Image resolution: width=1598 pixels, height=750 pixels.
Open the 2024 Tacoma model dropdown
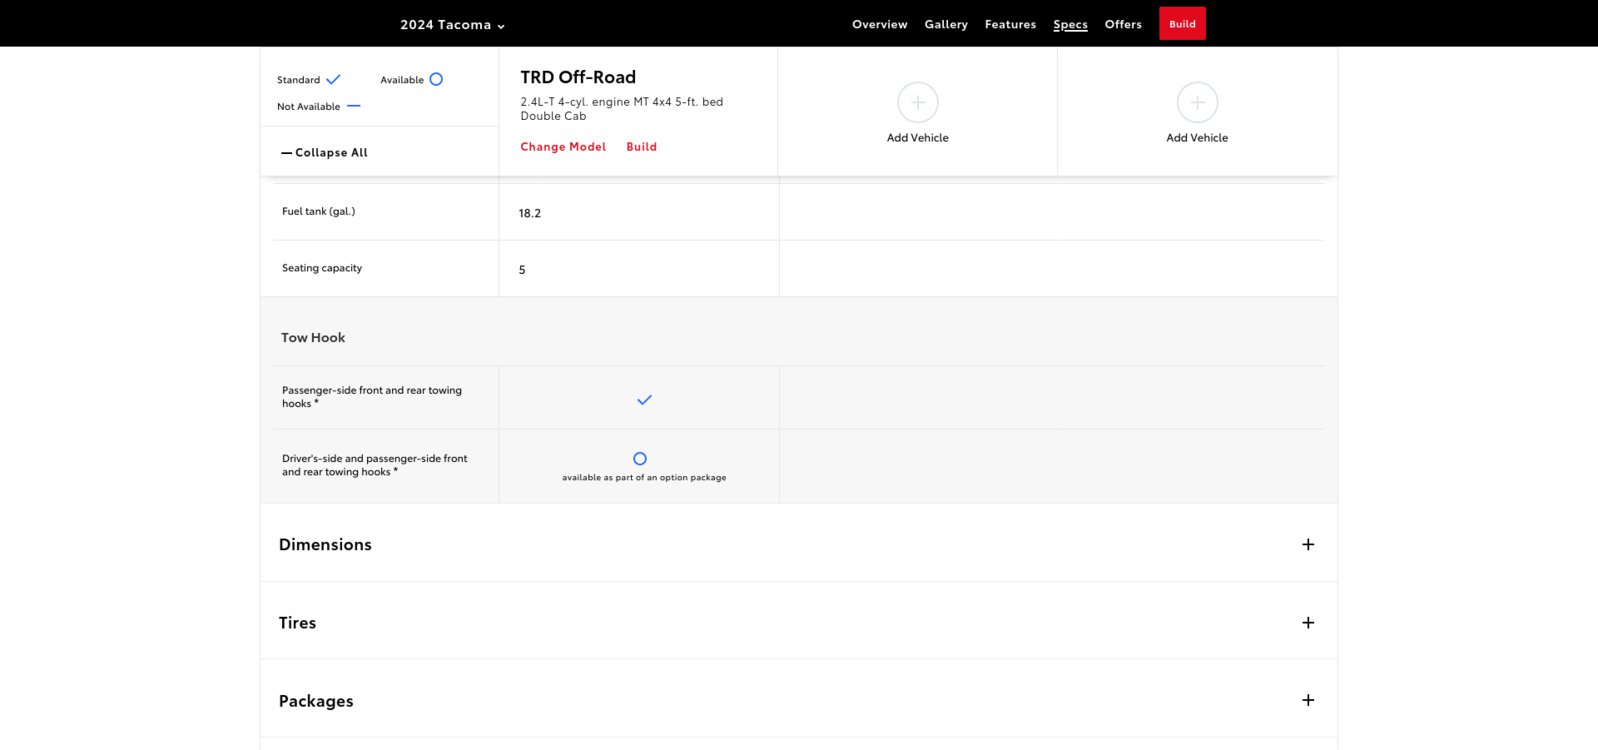[452, 25]
